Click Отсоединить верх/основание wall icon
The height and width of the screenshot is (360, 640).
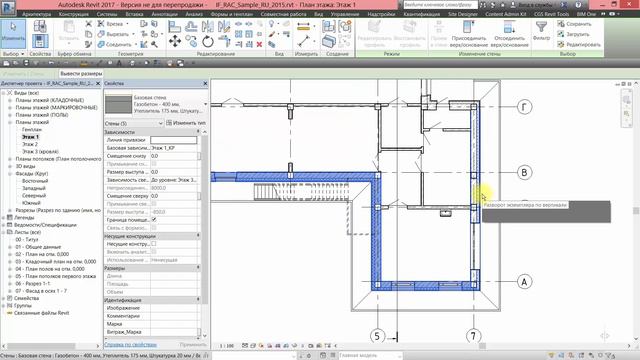coord(509,27)
